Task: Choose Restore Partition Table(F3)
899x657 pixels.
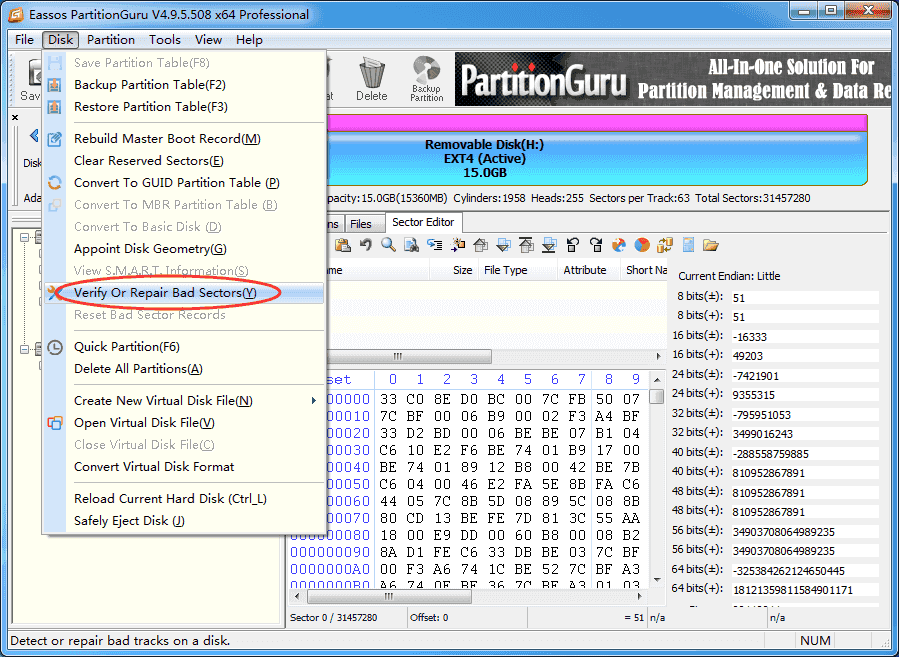Action: 184,107
